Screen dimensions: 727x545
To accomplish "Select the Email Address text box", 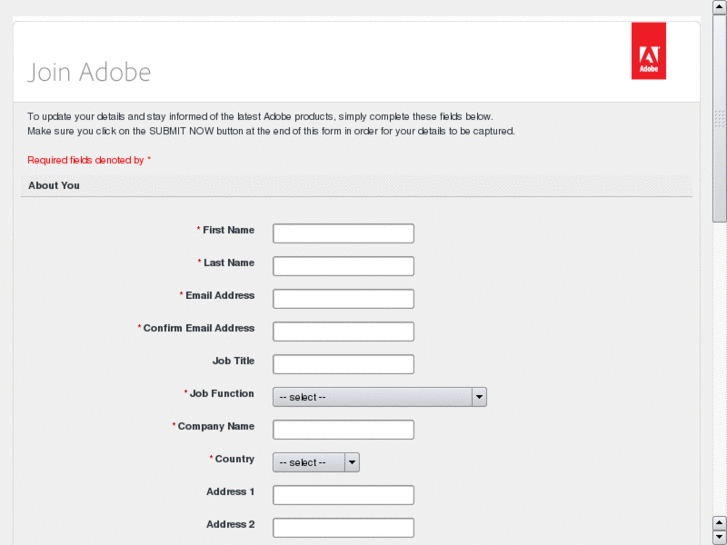I will click(343, 299).
